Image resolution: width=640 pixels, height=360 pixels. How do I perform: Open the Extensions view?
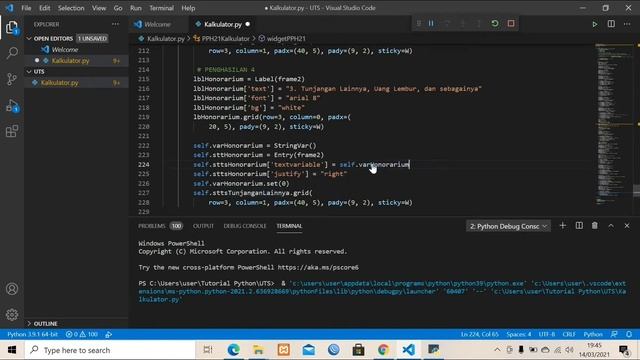pos(12,131)
